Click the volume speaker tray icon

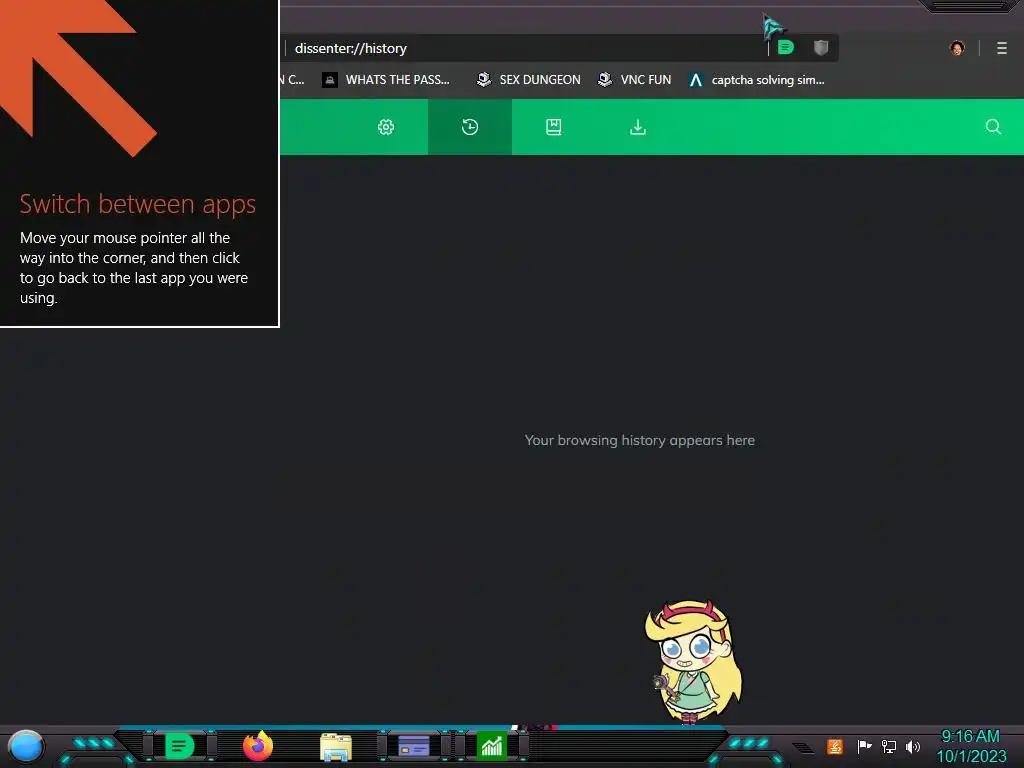coord(913,746)
